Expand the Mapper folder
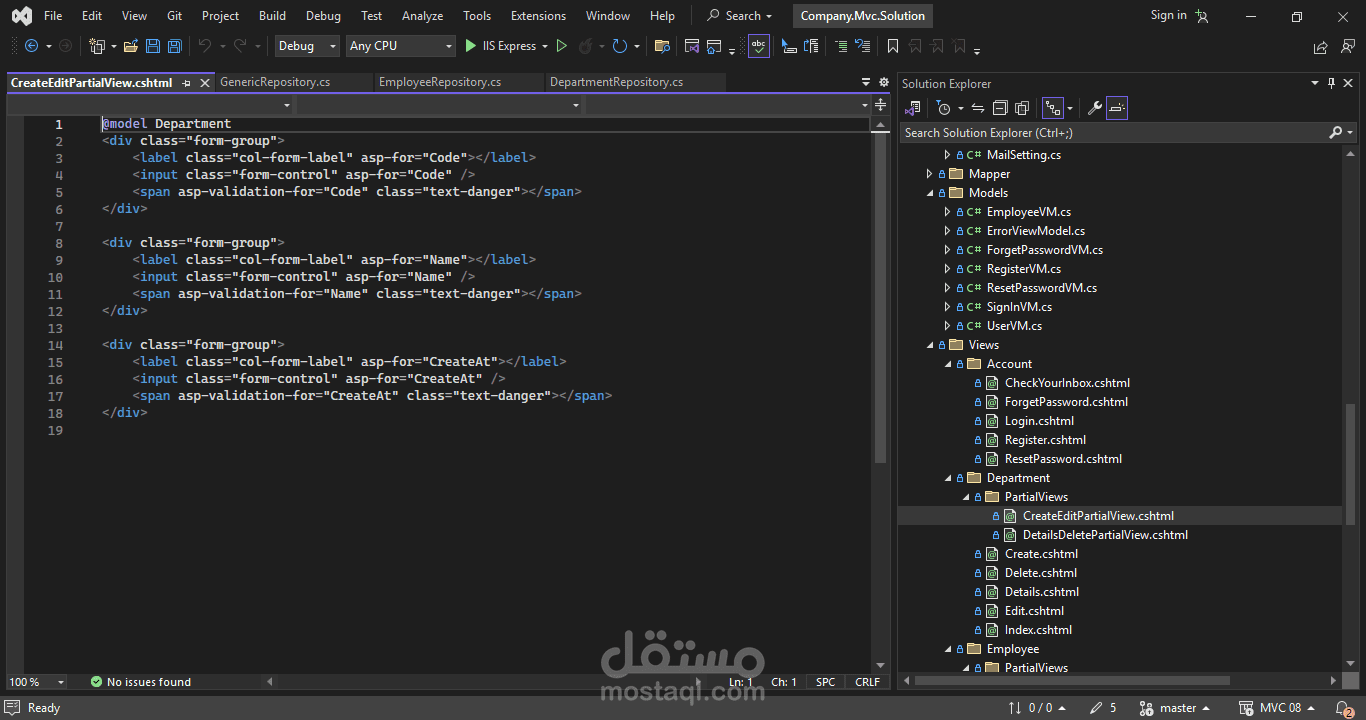The image size is (1366, 720). tap(930, 174)
